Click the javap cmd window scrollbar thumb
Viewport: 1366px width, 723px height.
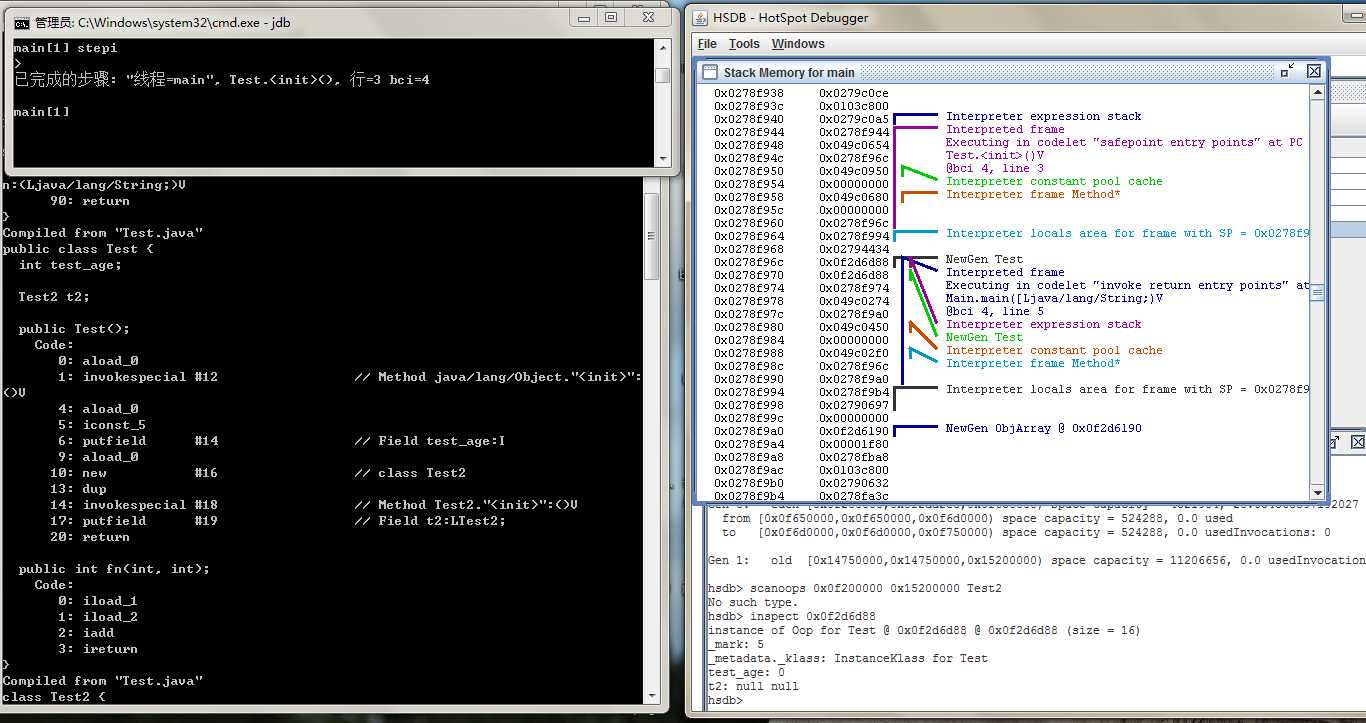(649, 236)
